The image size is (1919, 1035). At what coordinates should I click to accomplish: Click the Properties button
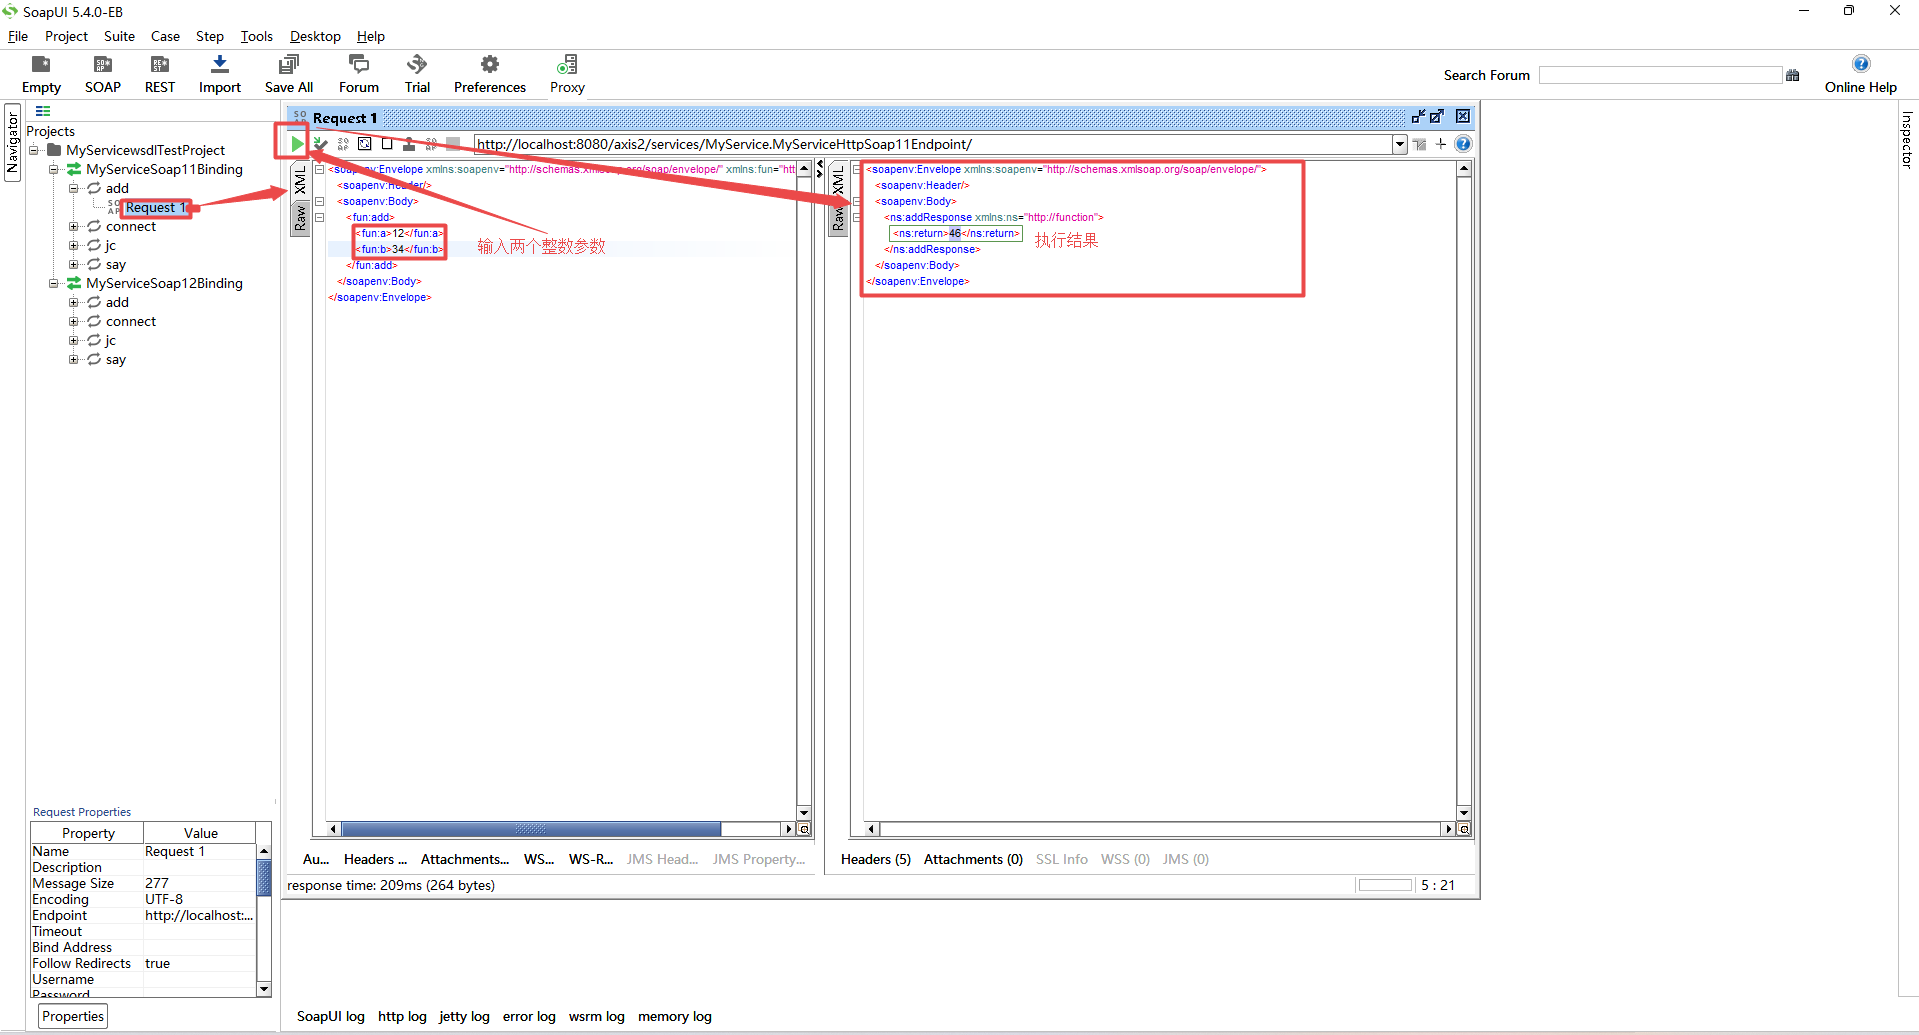pyautogui.click(x=73, y=1016)
